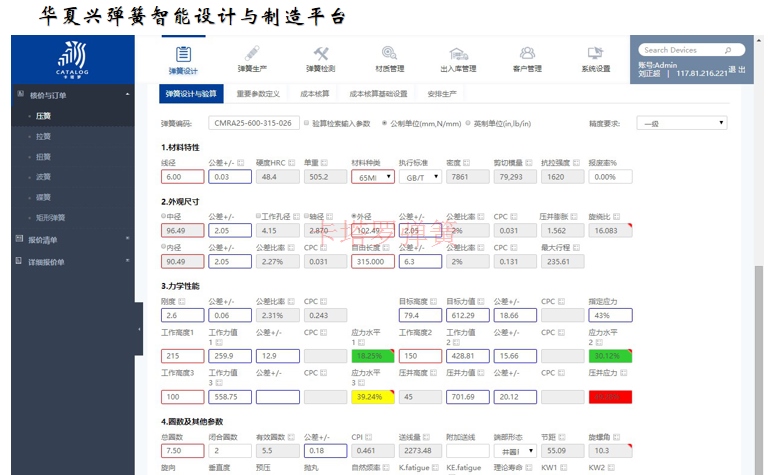Screen dimensions: 772x475
Task: Select the 内径 radio button
Action: 163,247
